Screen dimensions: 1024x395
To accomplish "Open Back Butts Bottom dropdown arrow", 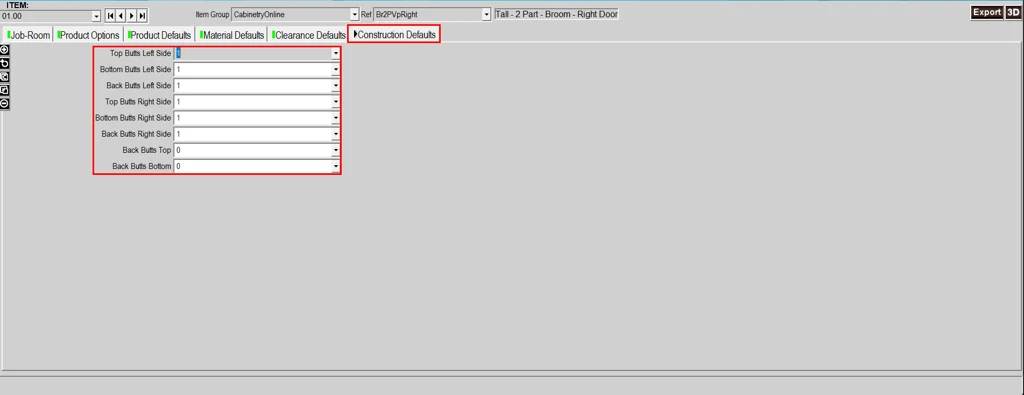I will 336,167.
